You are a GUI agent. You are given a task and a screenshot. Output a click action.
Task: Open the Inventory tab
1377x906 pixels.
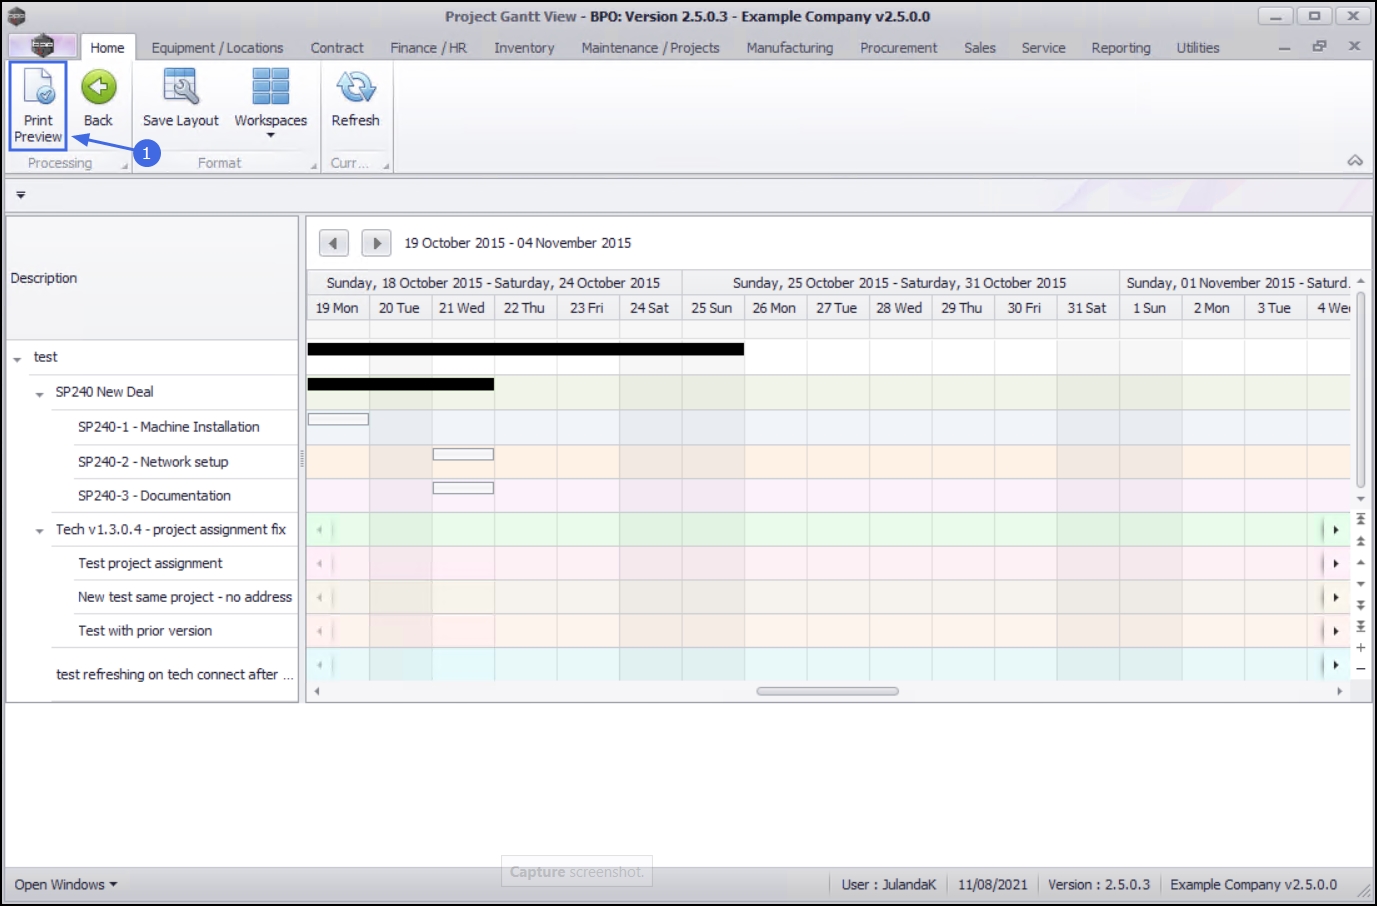click(x=524, y=48)
